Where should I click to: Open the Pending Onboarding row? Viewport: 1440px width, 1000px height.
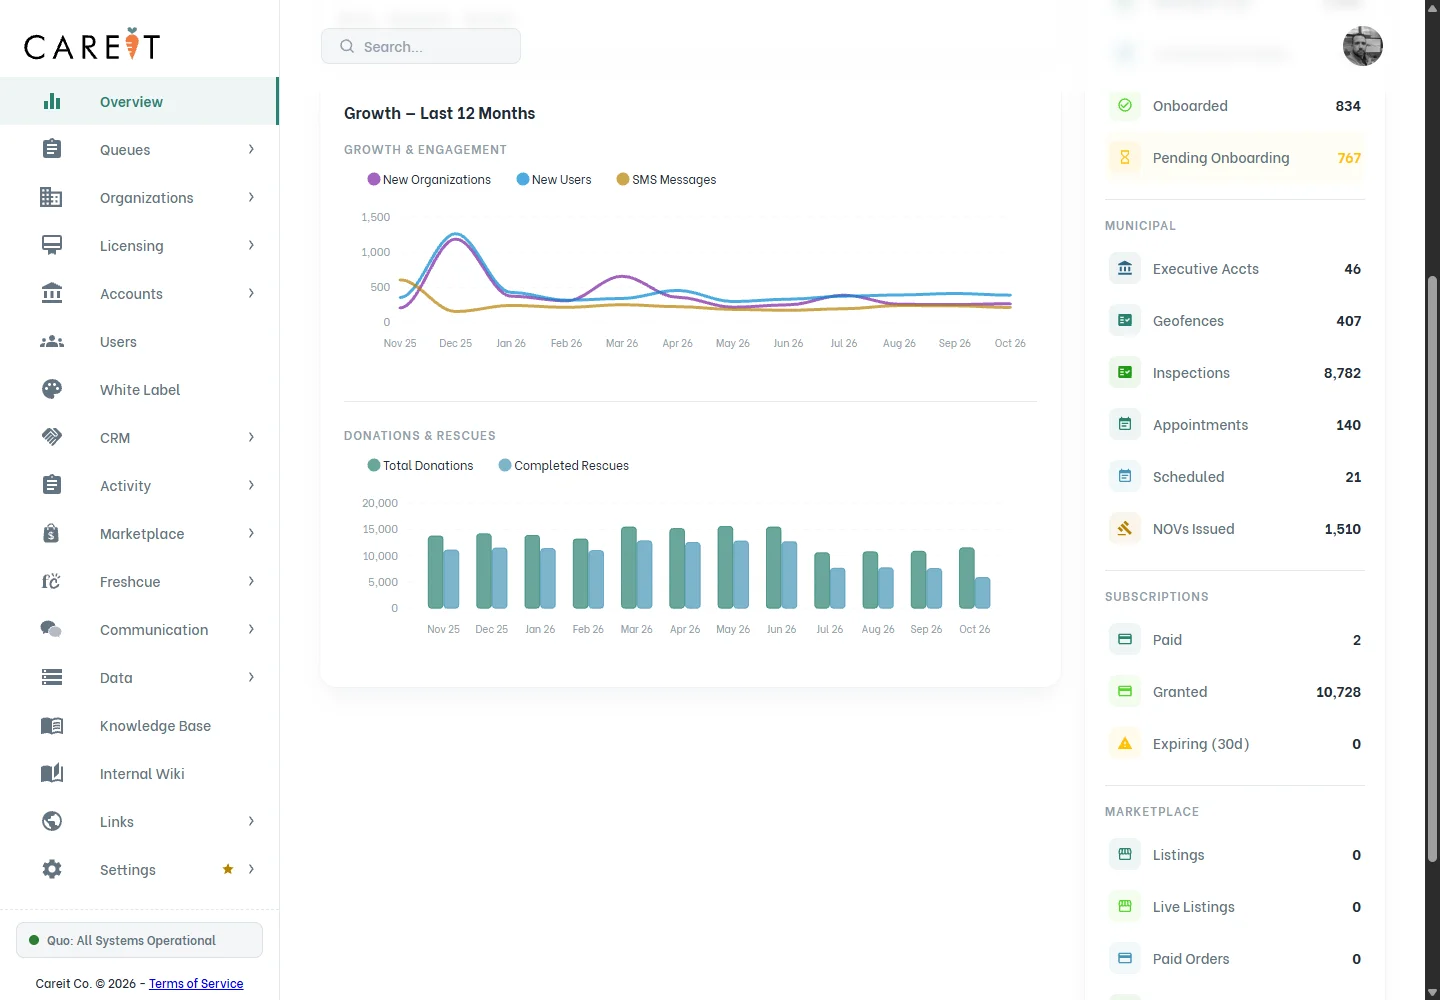pyautogui.click(x=1235, y=157)
